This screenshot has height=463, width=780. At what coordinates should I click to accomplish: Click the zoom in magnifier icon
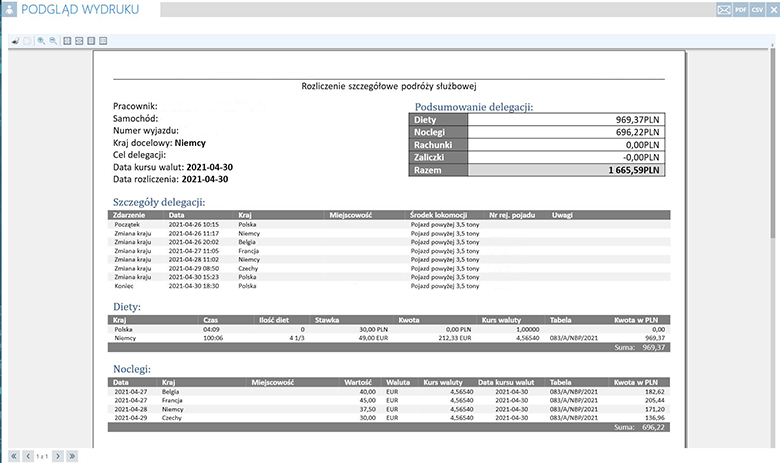41,41
